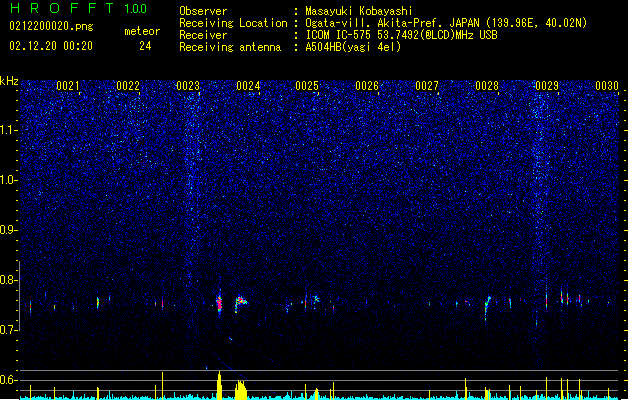The width and height of the screenshot is (629, 400).
Task: Click the ICOM IC-575 receiver text
Action: 401,35
